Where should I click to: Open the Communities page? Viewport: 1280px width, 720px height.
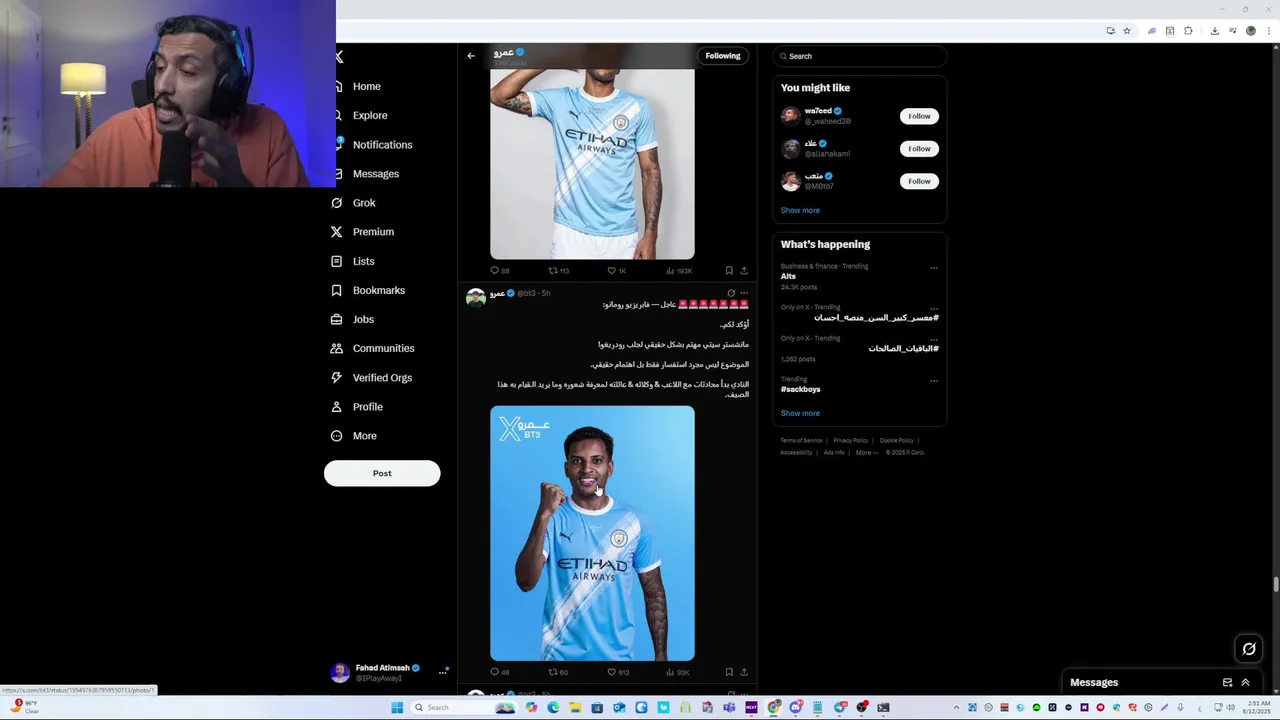tap(373, 348)
